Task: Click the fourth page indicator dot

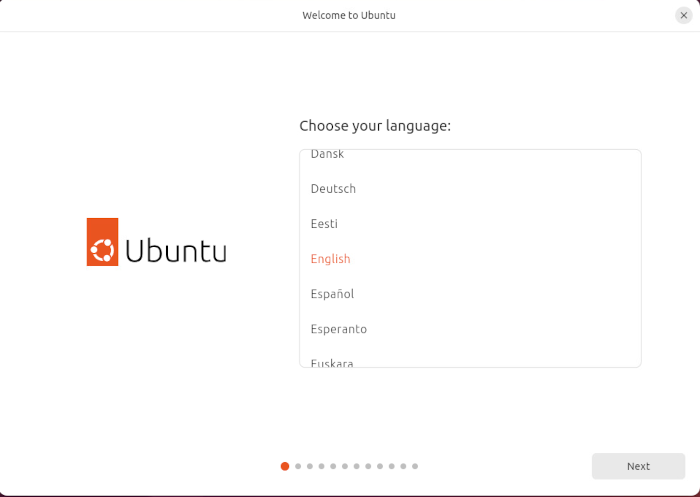Action: pyautogui.click(x=321, y=466)
